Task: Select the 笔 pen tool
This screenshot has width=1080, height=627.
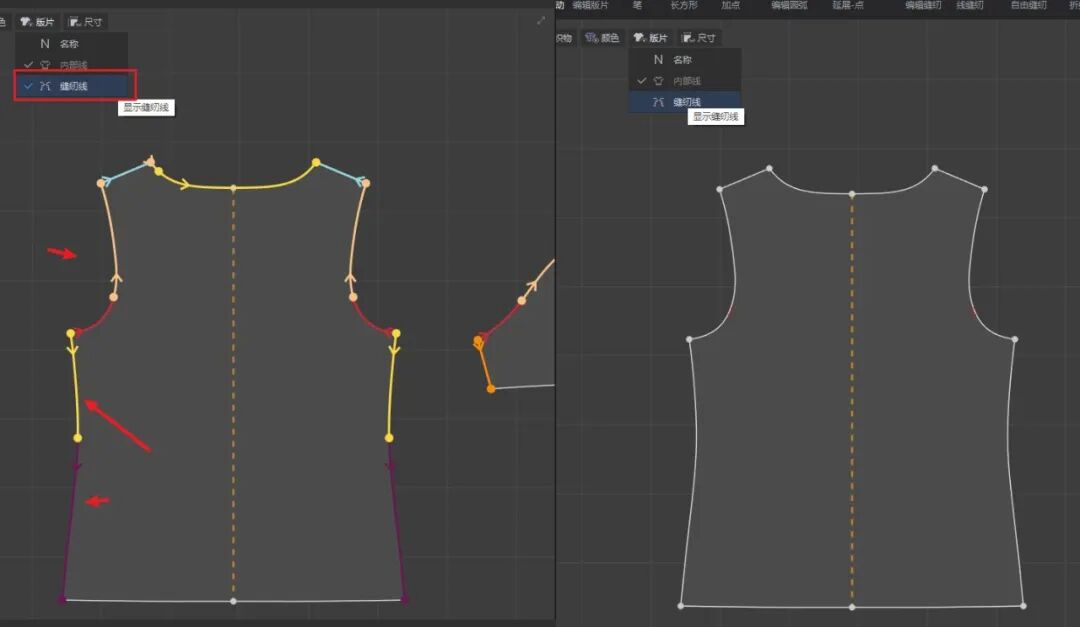Action: pyautogui.click(x=637, y=6)
